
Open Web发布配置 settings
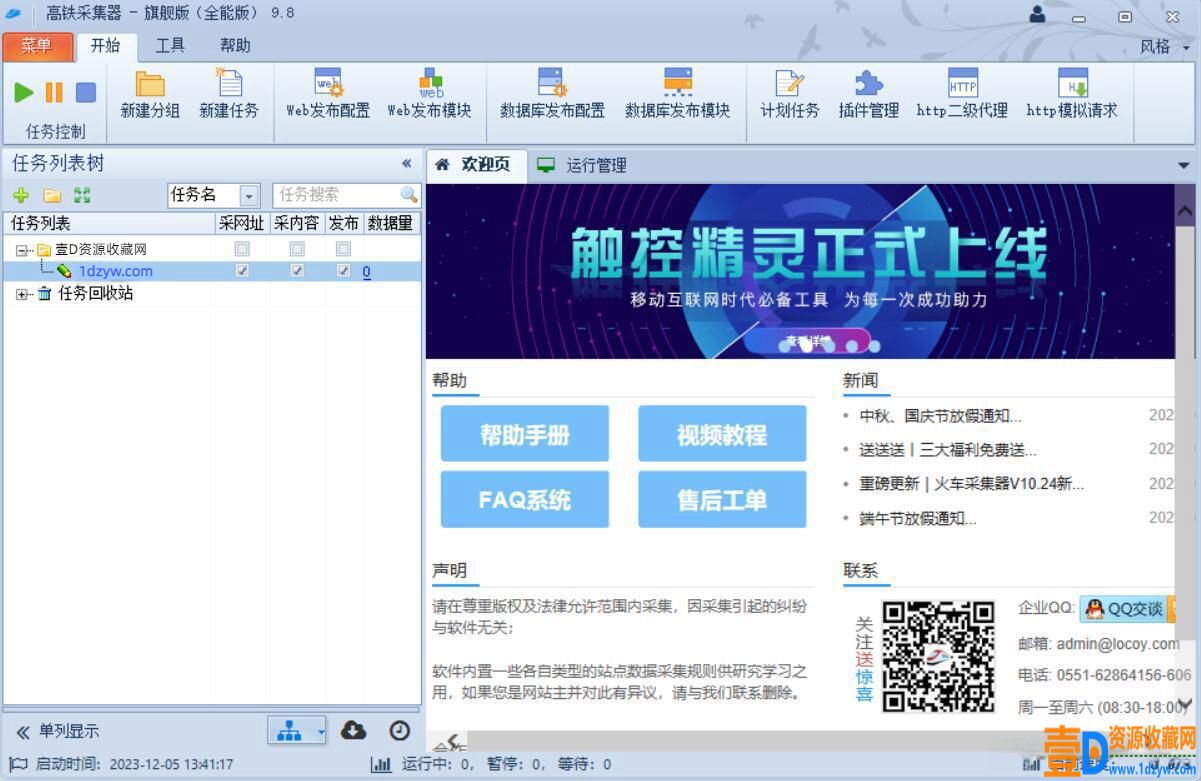pyautogui.click(x=326, y=94)
